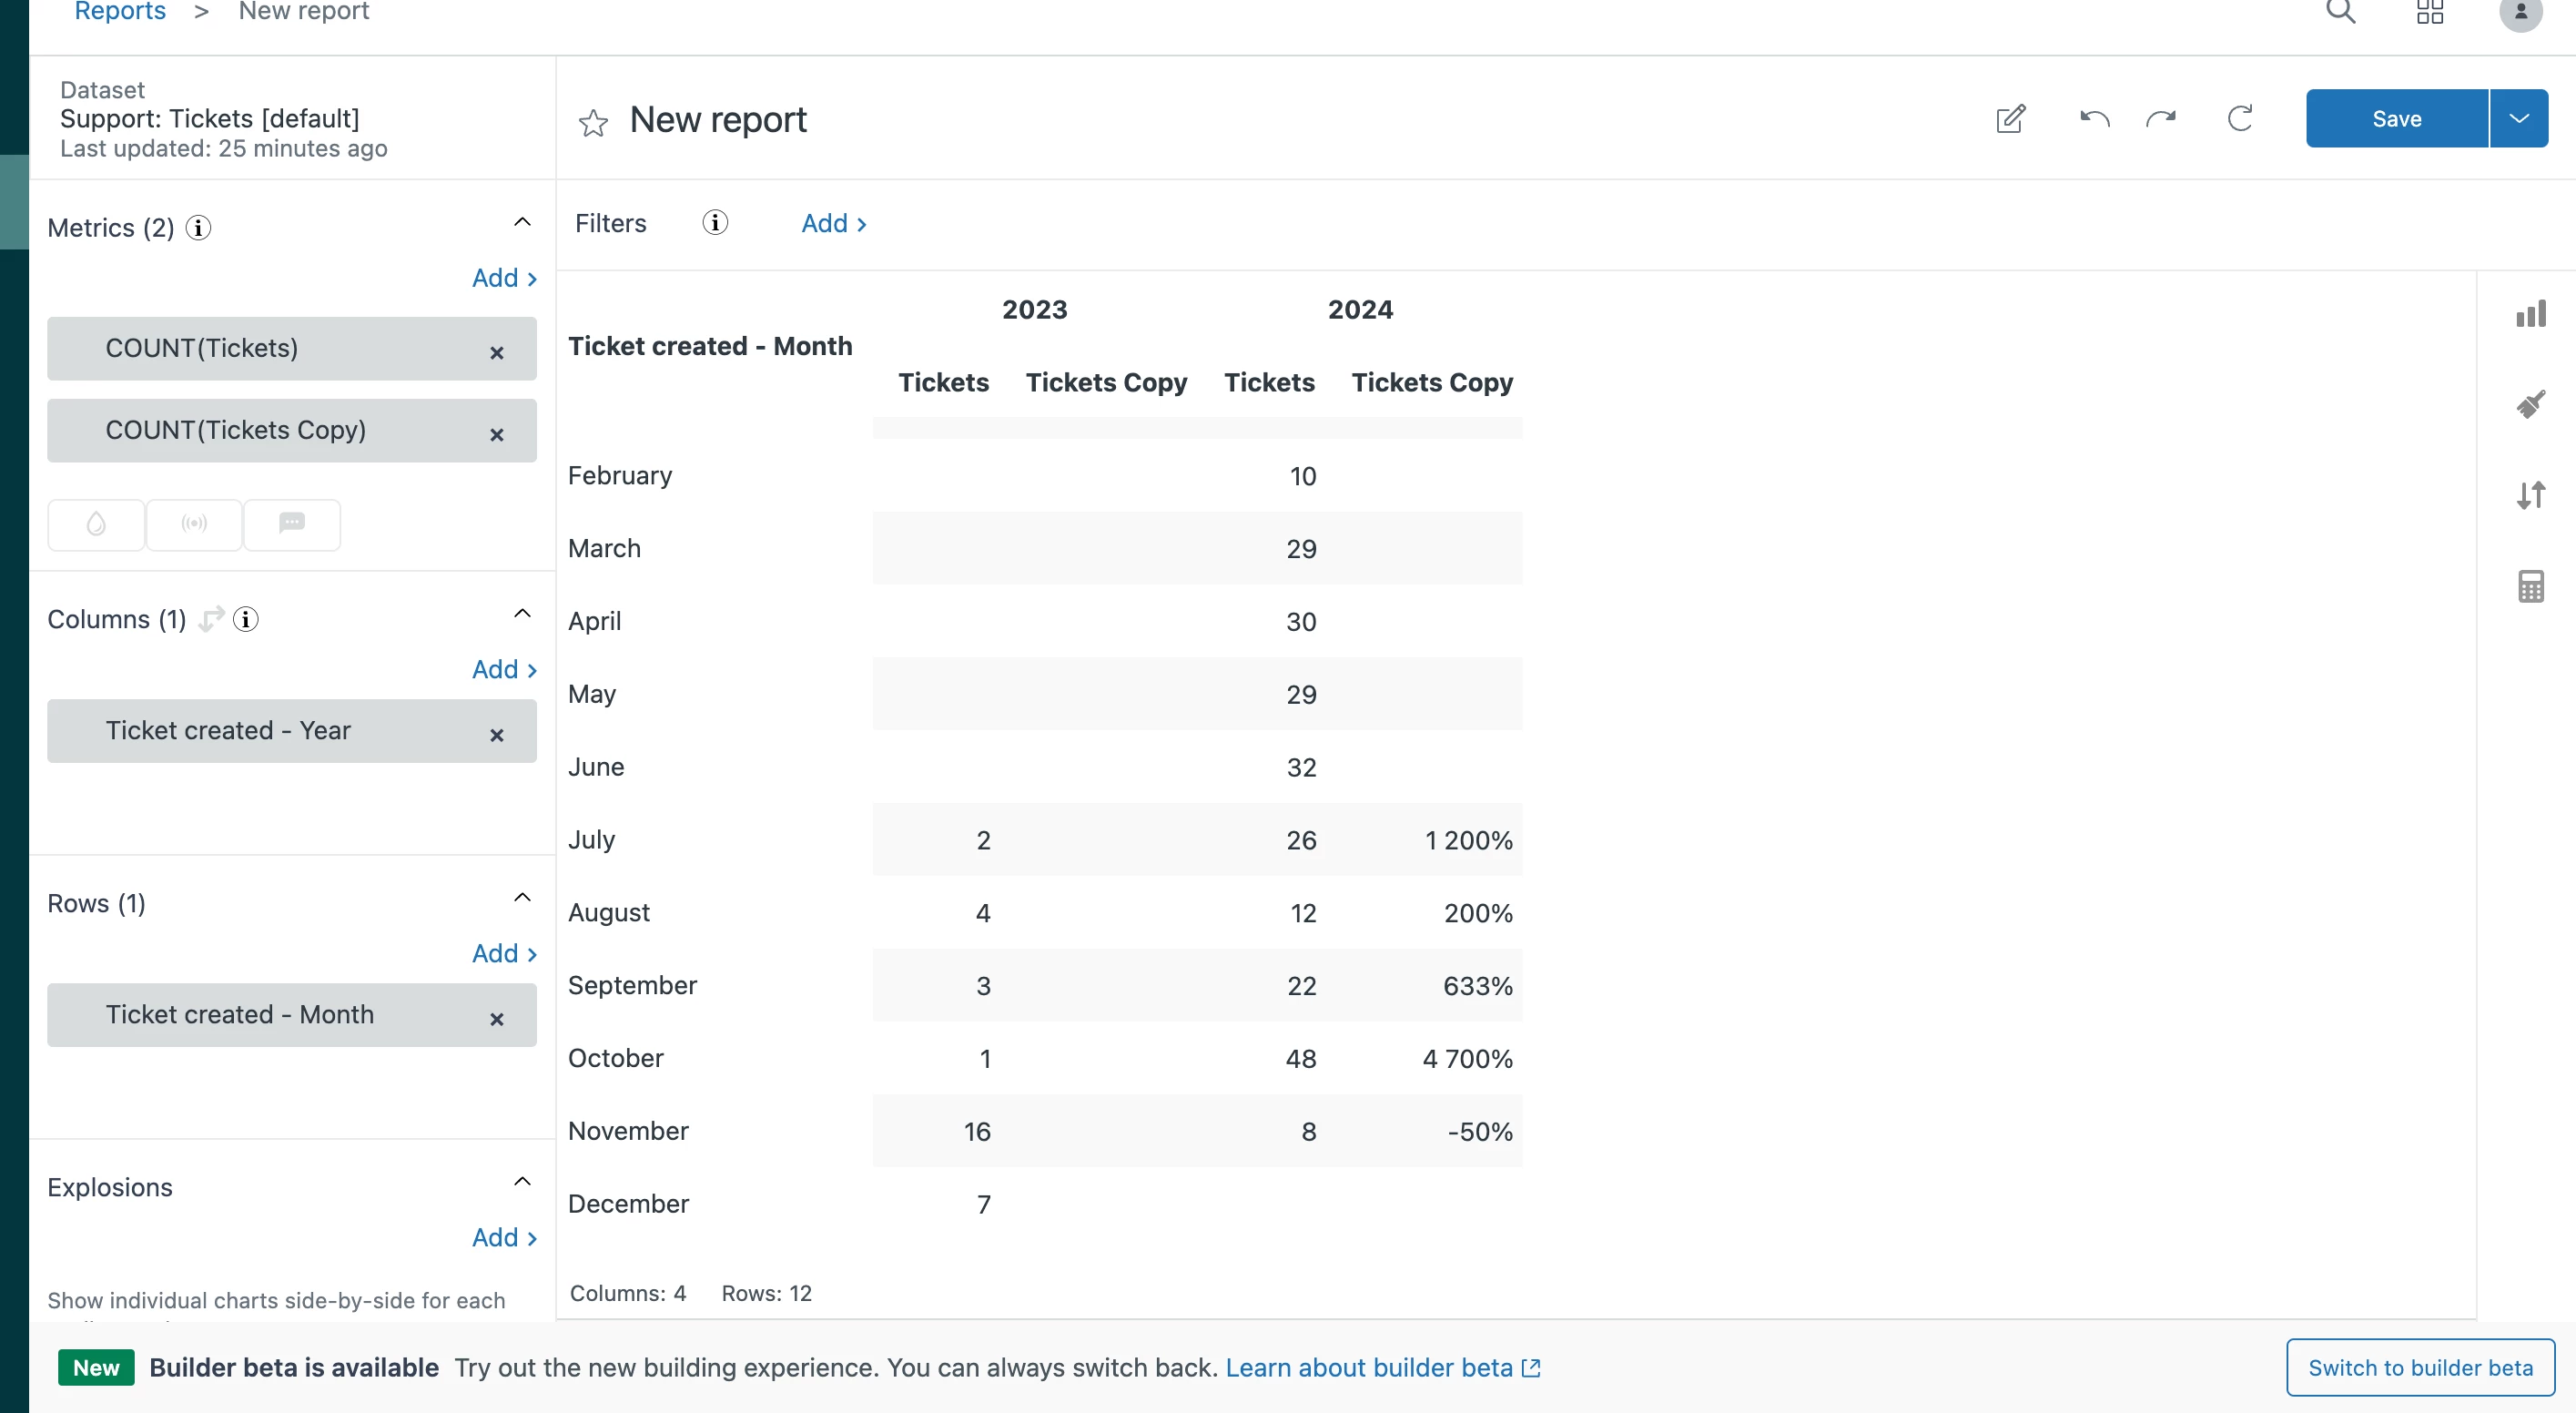
Task: Open the sort arrows icon in right sidebar
Action: [x=2530, y=495]
